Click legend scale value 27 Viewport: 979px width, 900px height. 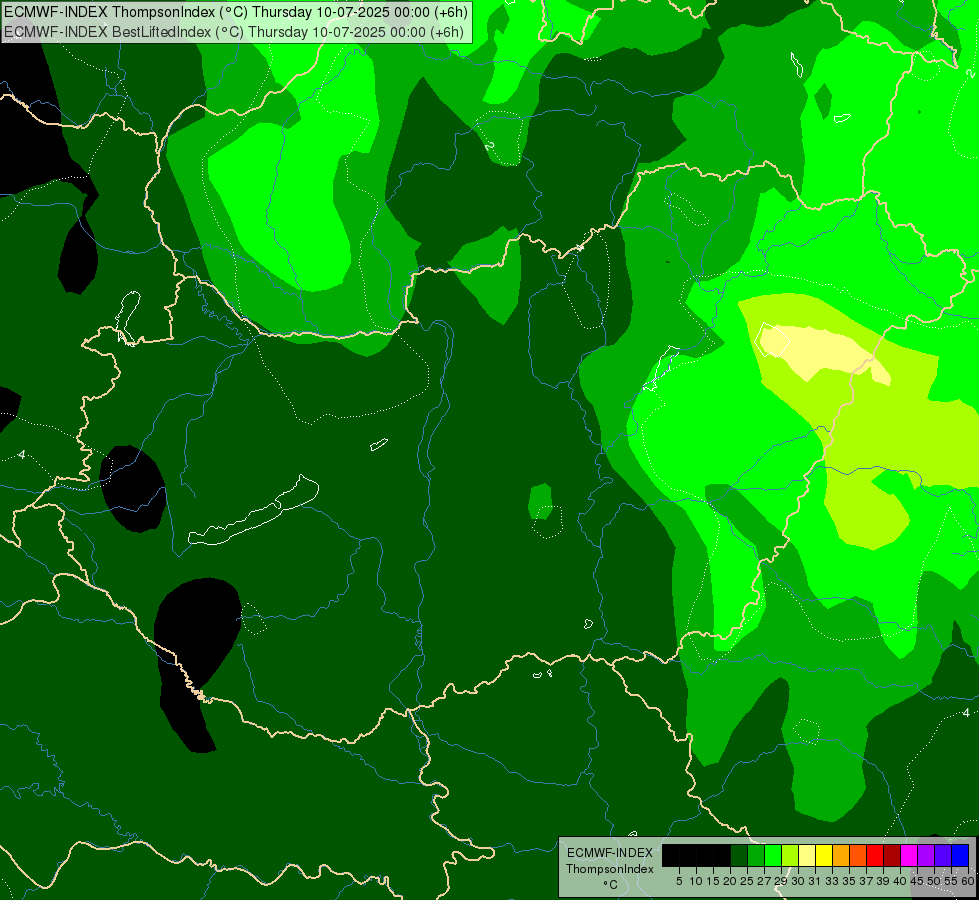coord(764,881)
